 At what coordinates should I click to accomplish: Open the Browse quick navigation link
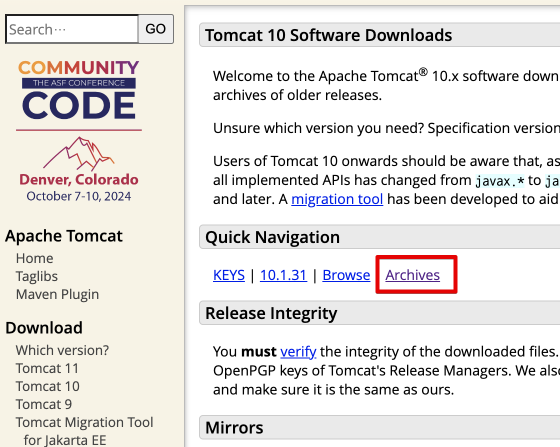point(346,275)
